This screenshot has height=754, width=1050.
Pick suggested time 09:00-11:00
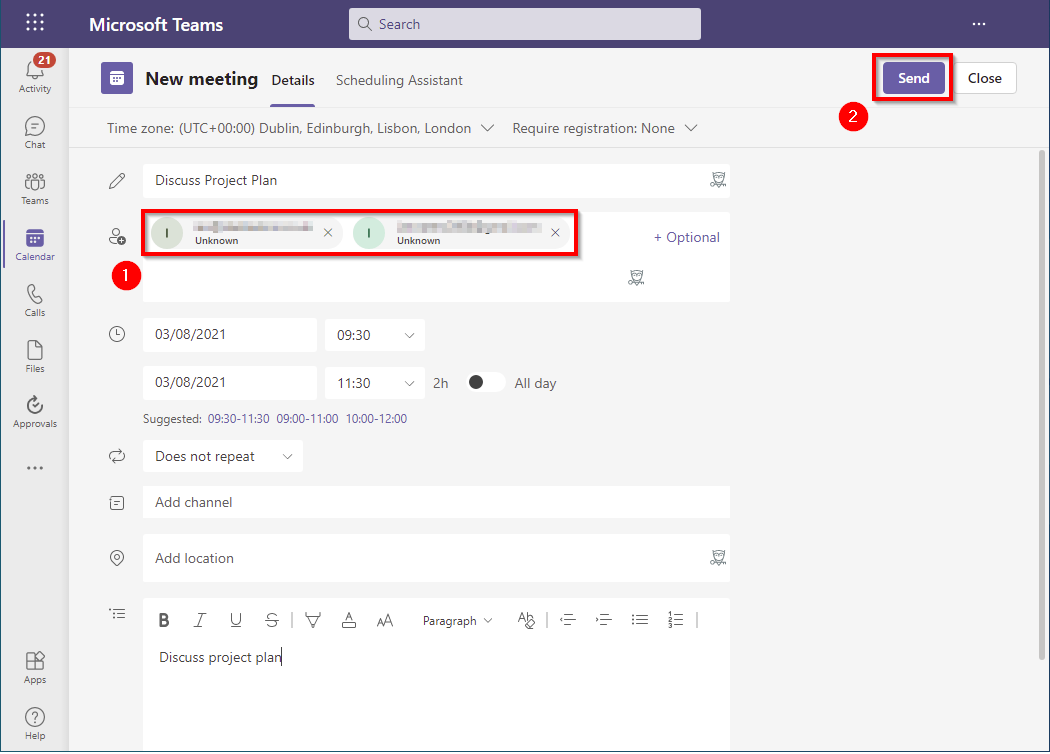pyautogui.click(x=307, y=419)
